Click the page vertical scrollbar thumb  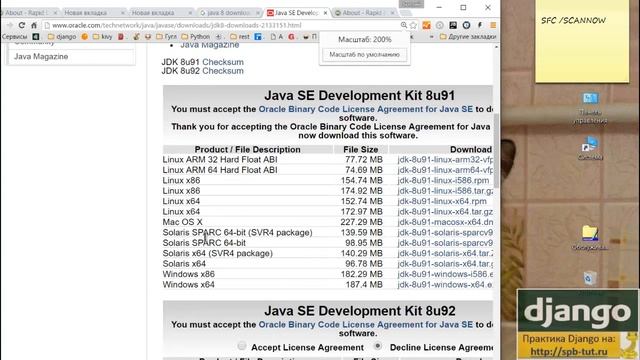click(x=496, y=151)
